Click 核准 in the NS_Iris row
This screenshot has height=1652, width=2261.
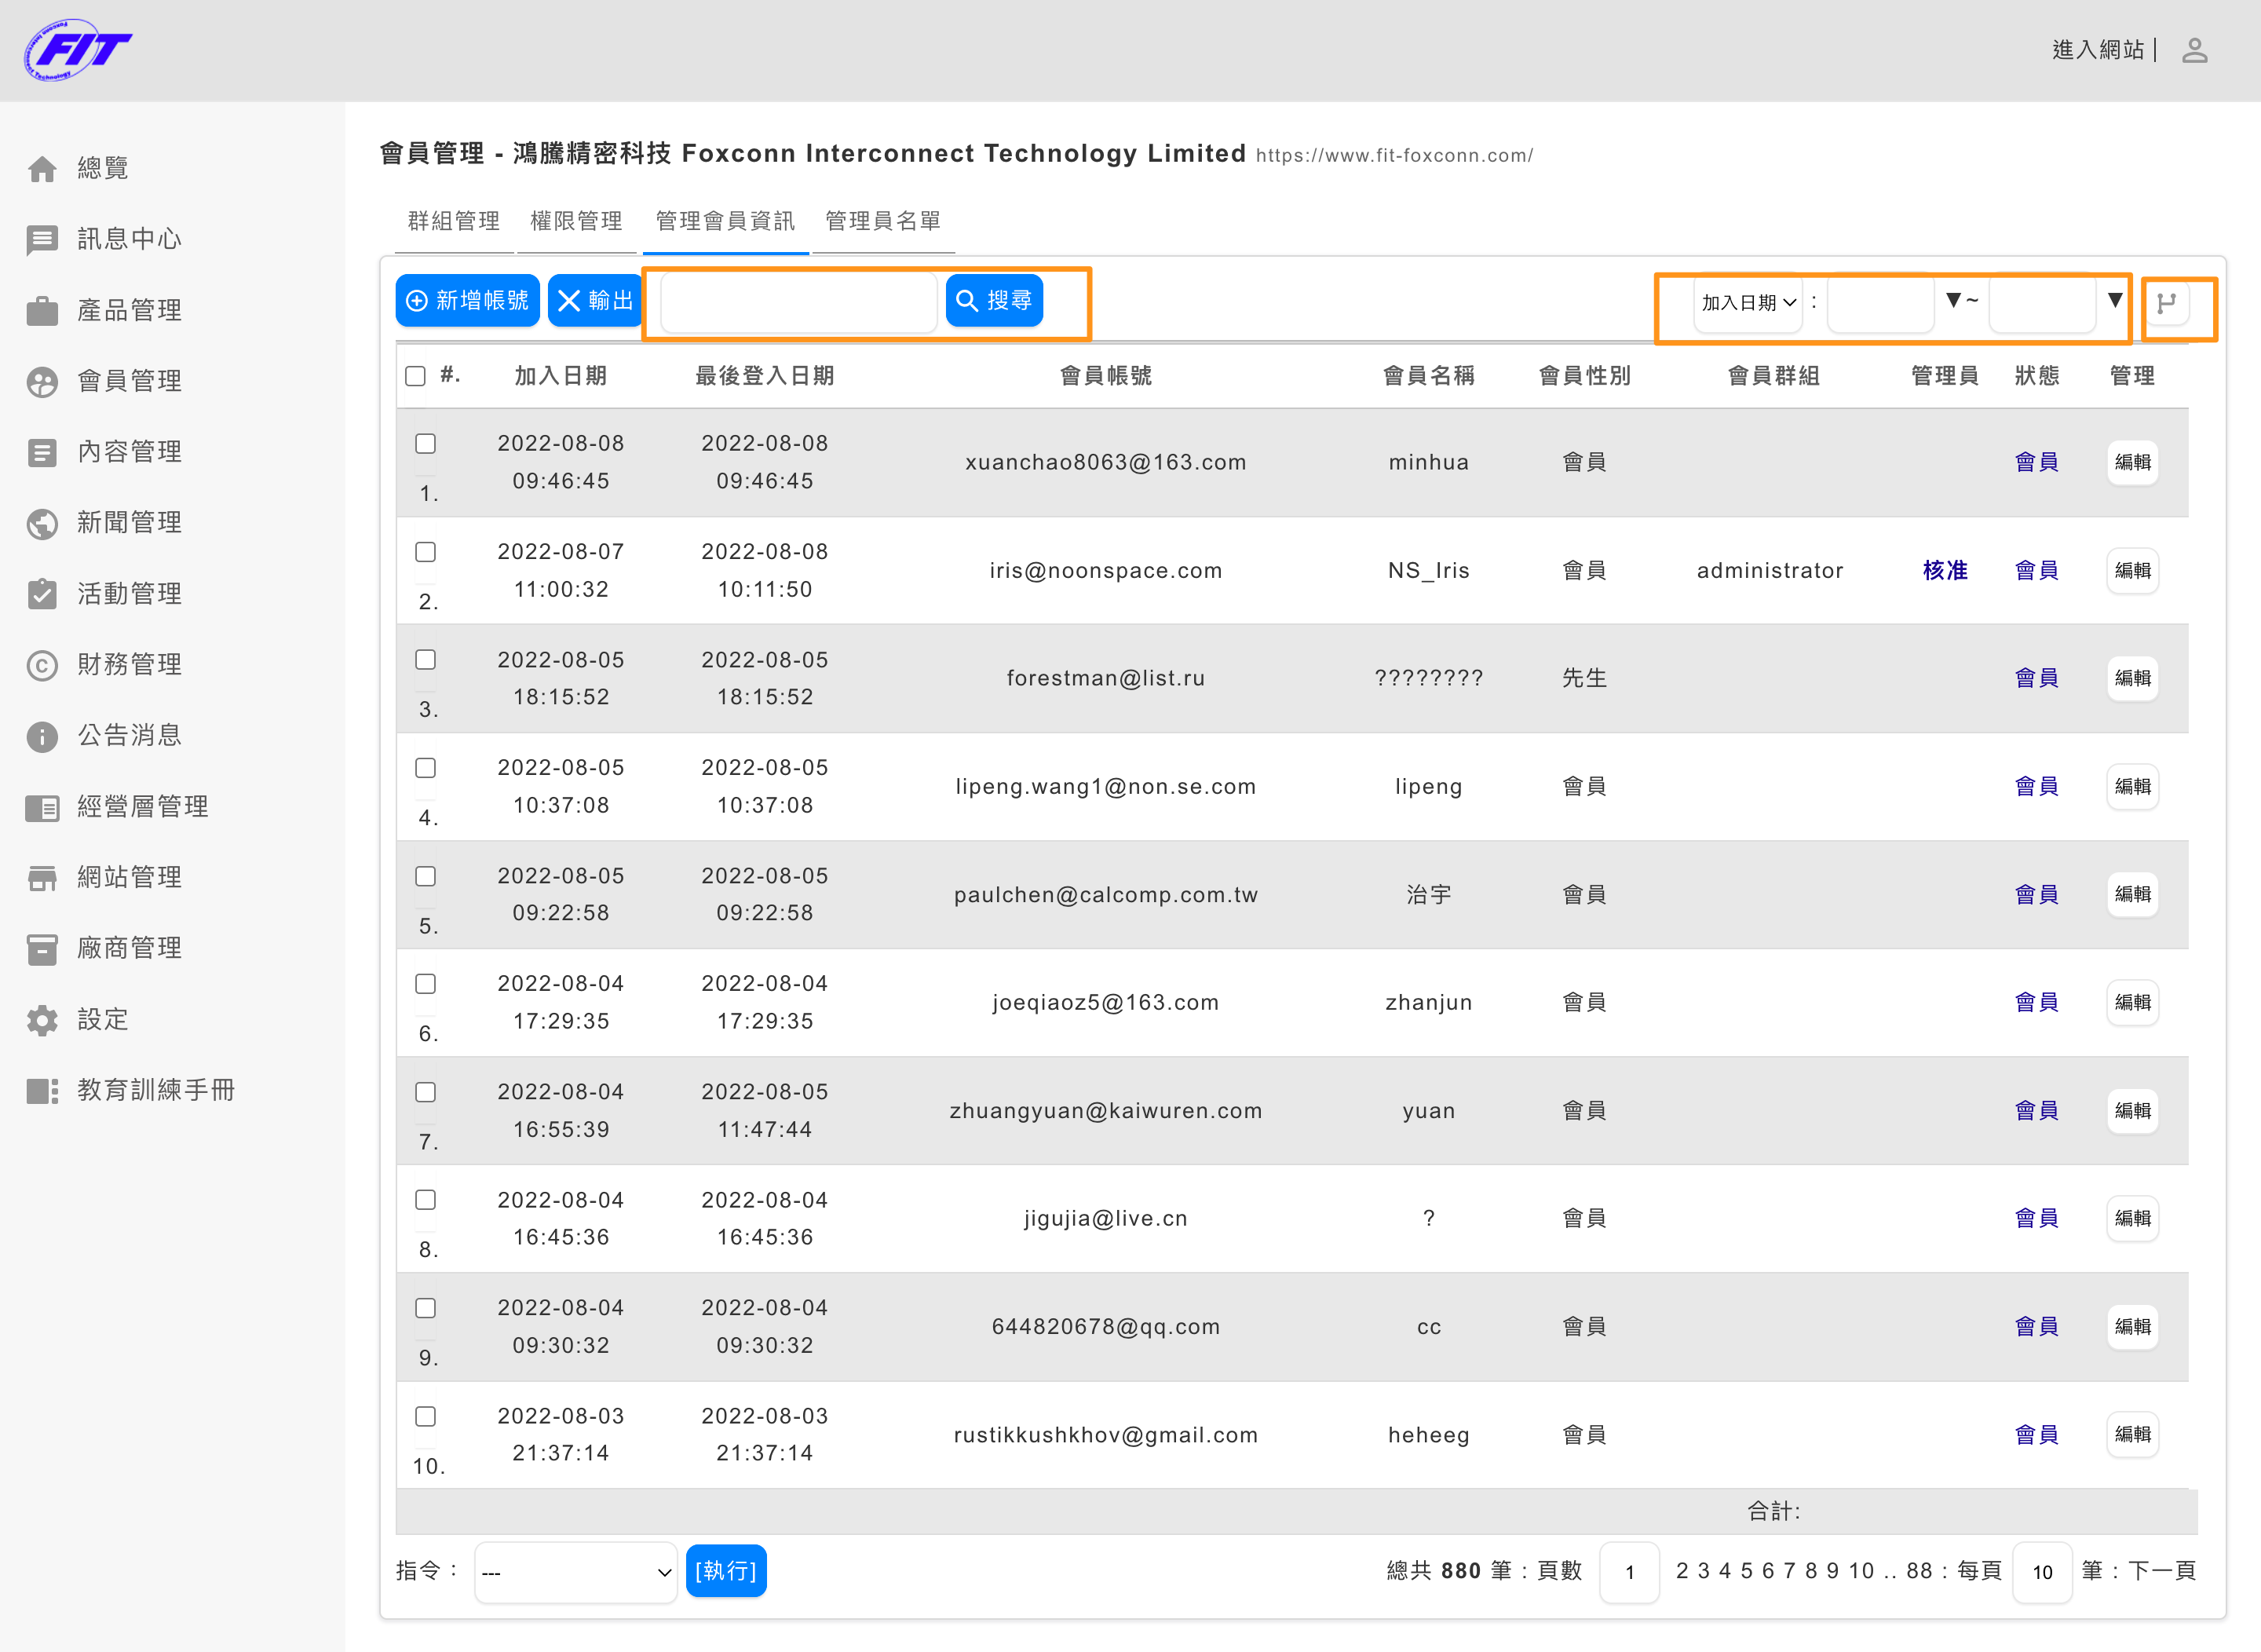point(1945,570)
